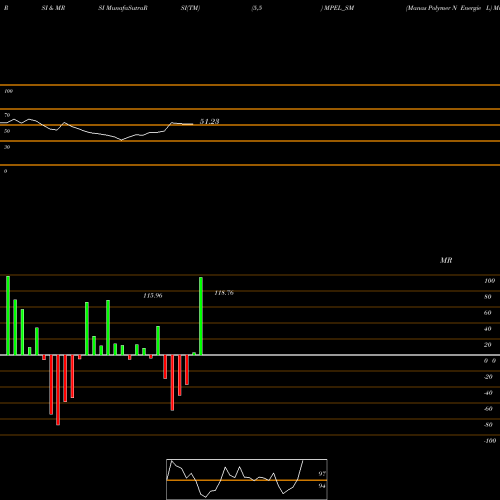Click the 'SI & MR' header text
The height and width of the screenshot is (500, 500).
coord(53,8)
